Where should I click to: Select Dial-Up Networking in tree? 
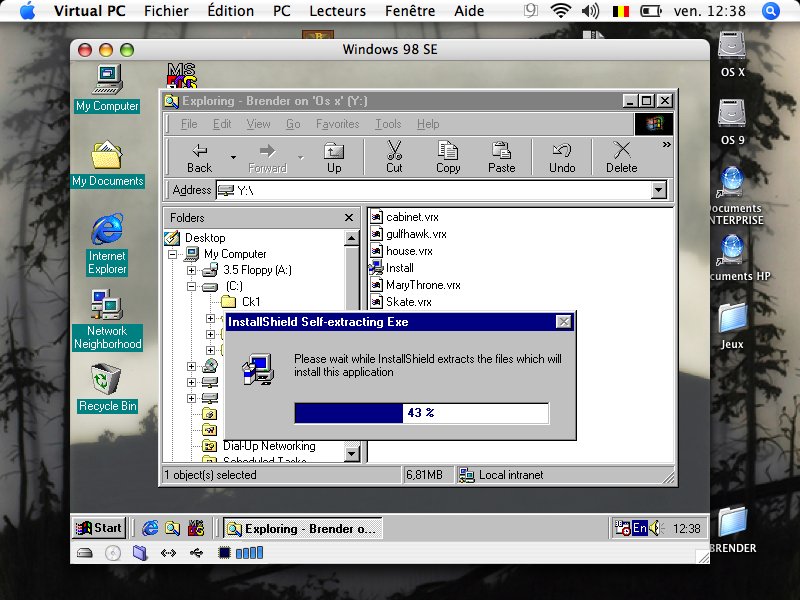click(x=269, y=446)
